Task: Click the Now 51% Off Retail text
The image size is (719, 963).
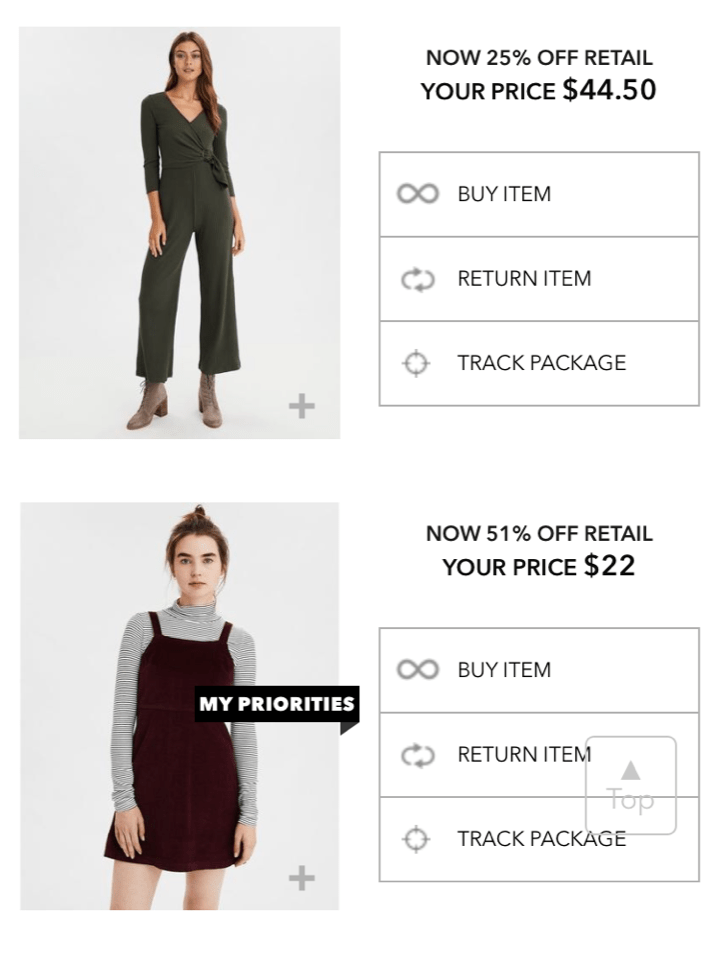Action: [538, 534]
